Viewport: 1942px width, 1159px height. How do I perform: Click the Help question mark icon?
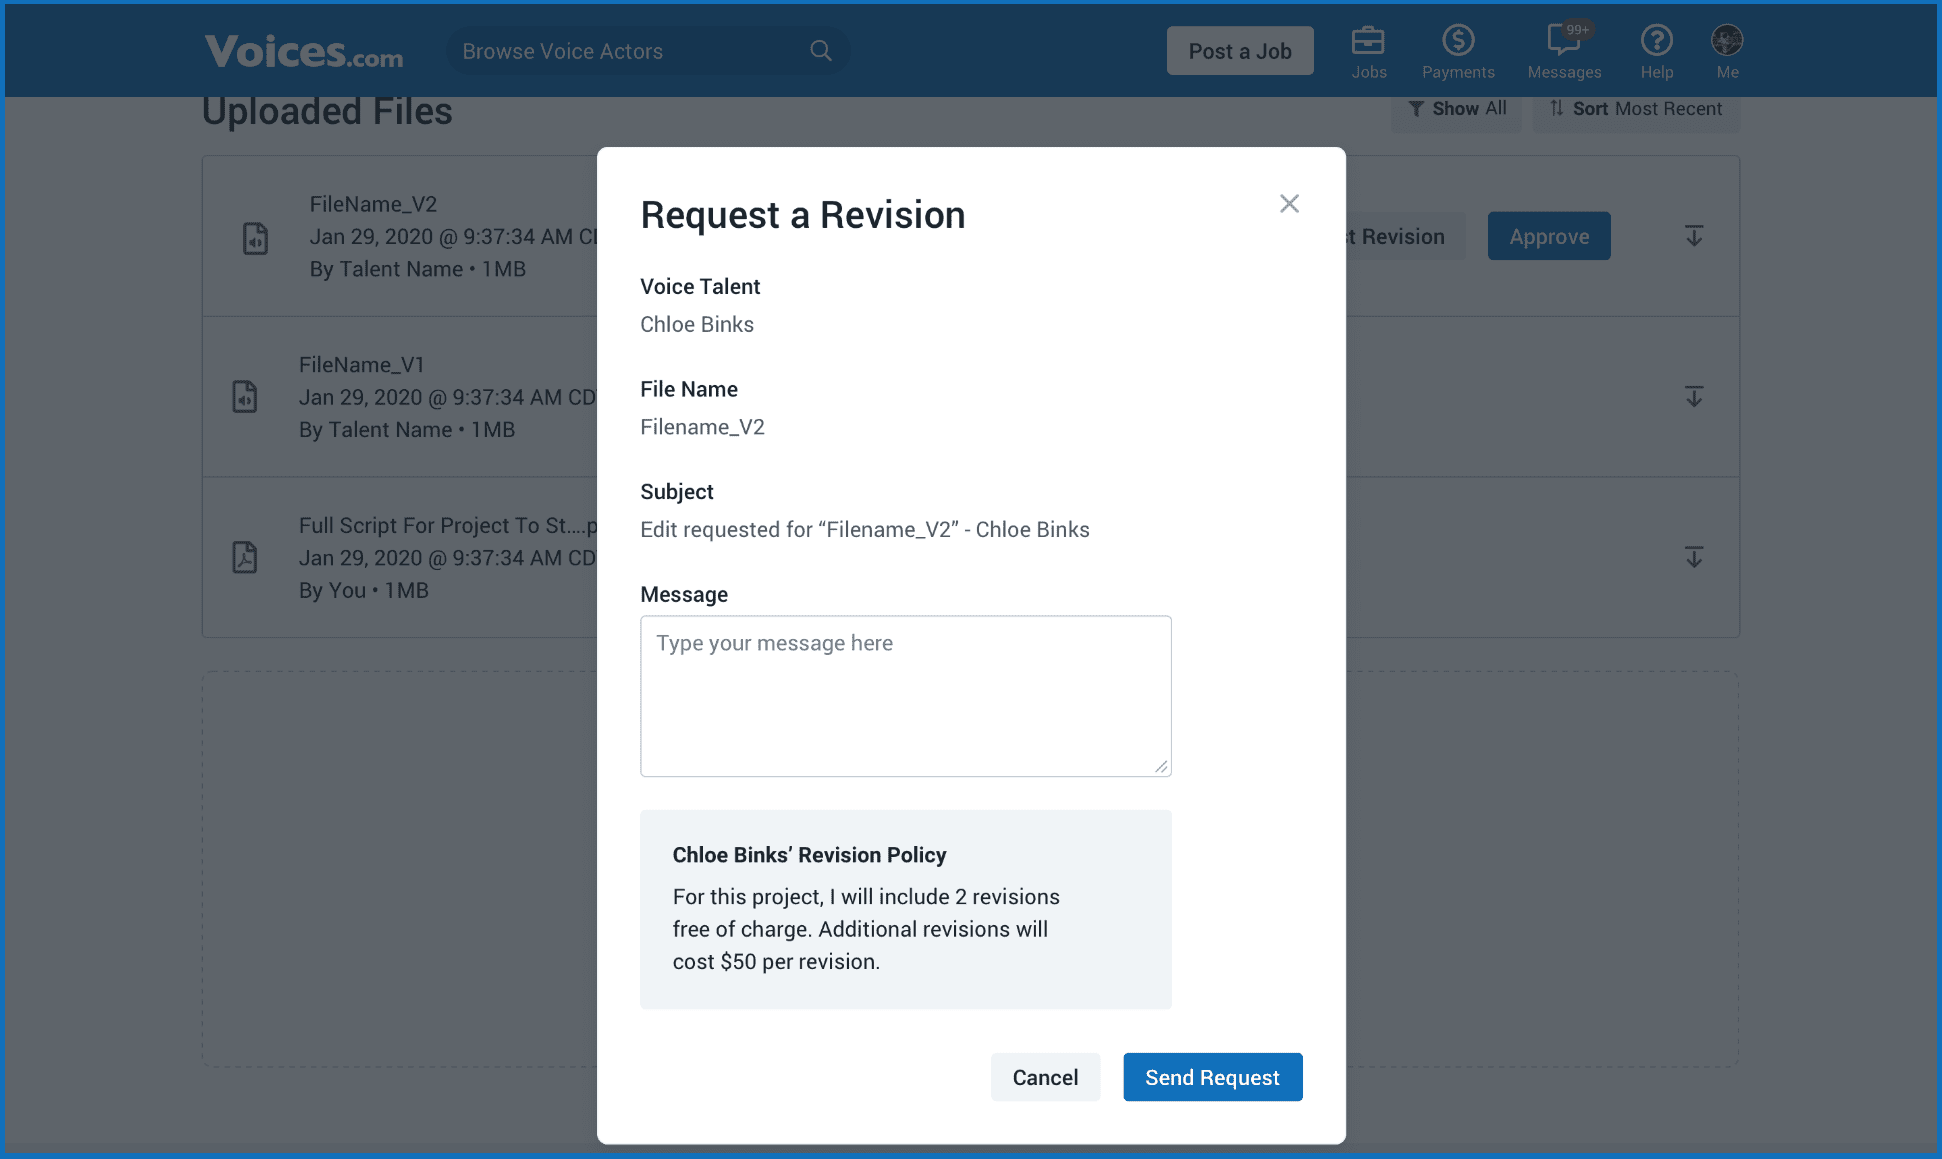[x=1656, y=42]
